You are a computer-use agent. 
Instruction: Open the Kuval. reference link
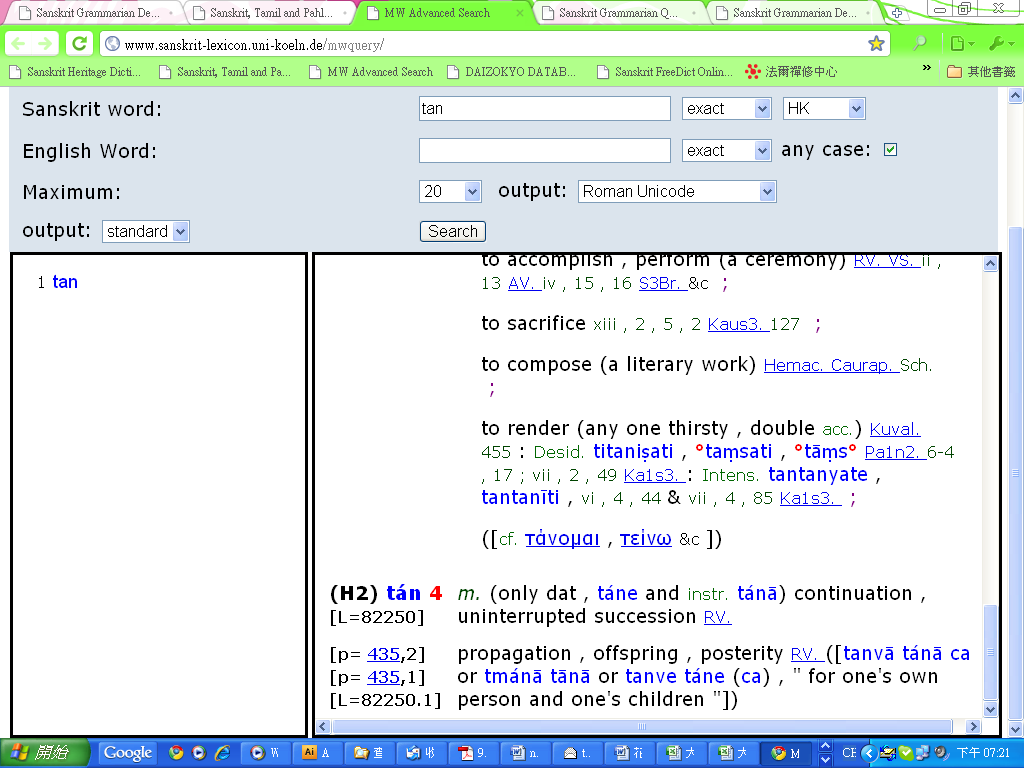click(x=894, y=429)
